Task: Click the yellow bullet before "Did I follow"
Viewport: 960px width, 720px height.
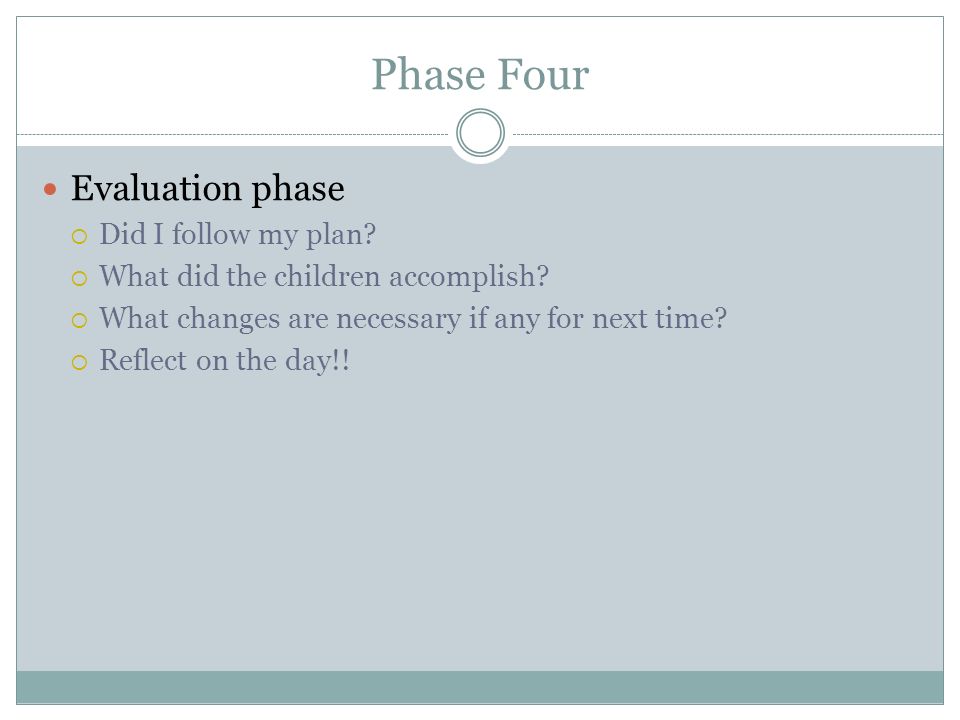Action: (80, 236)
